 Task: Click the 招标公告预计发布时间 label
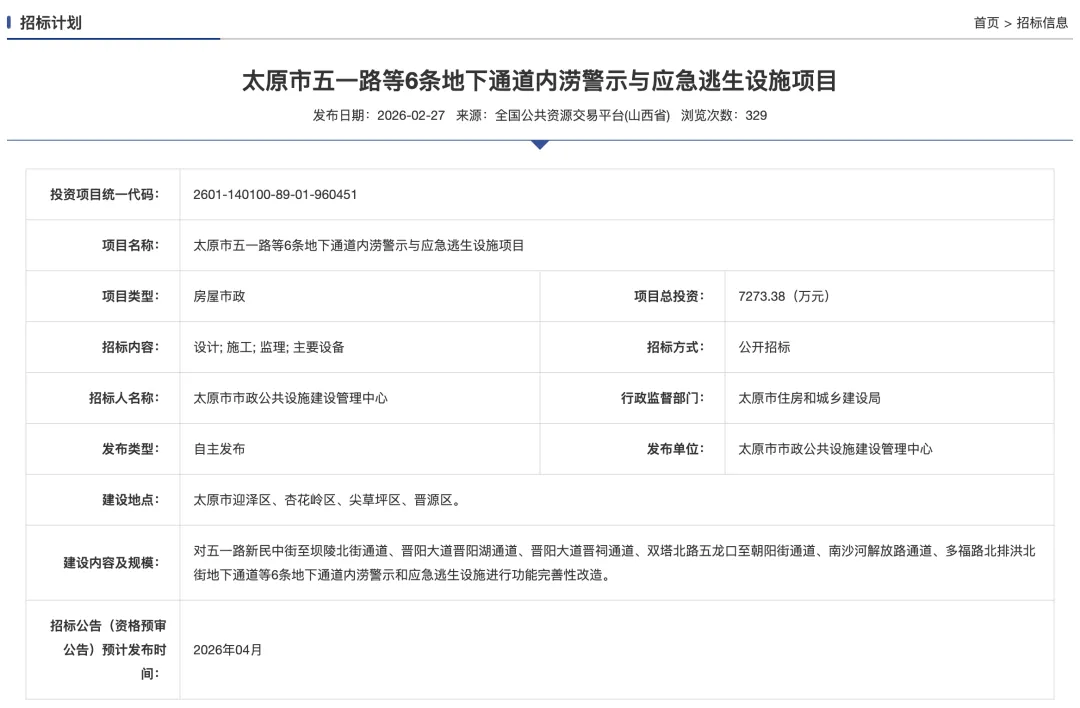[108, 649]
